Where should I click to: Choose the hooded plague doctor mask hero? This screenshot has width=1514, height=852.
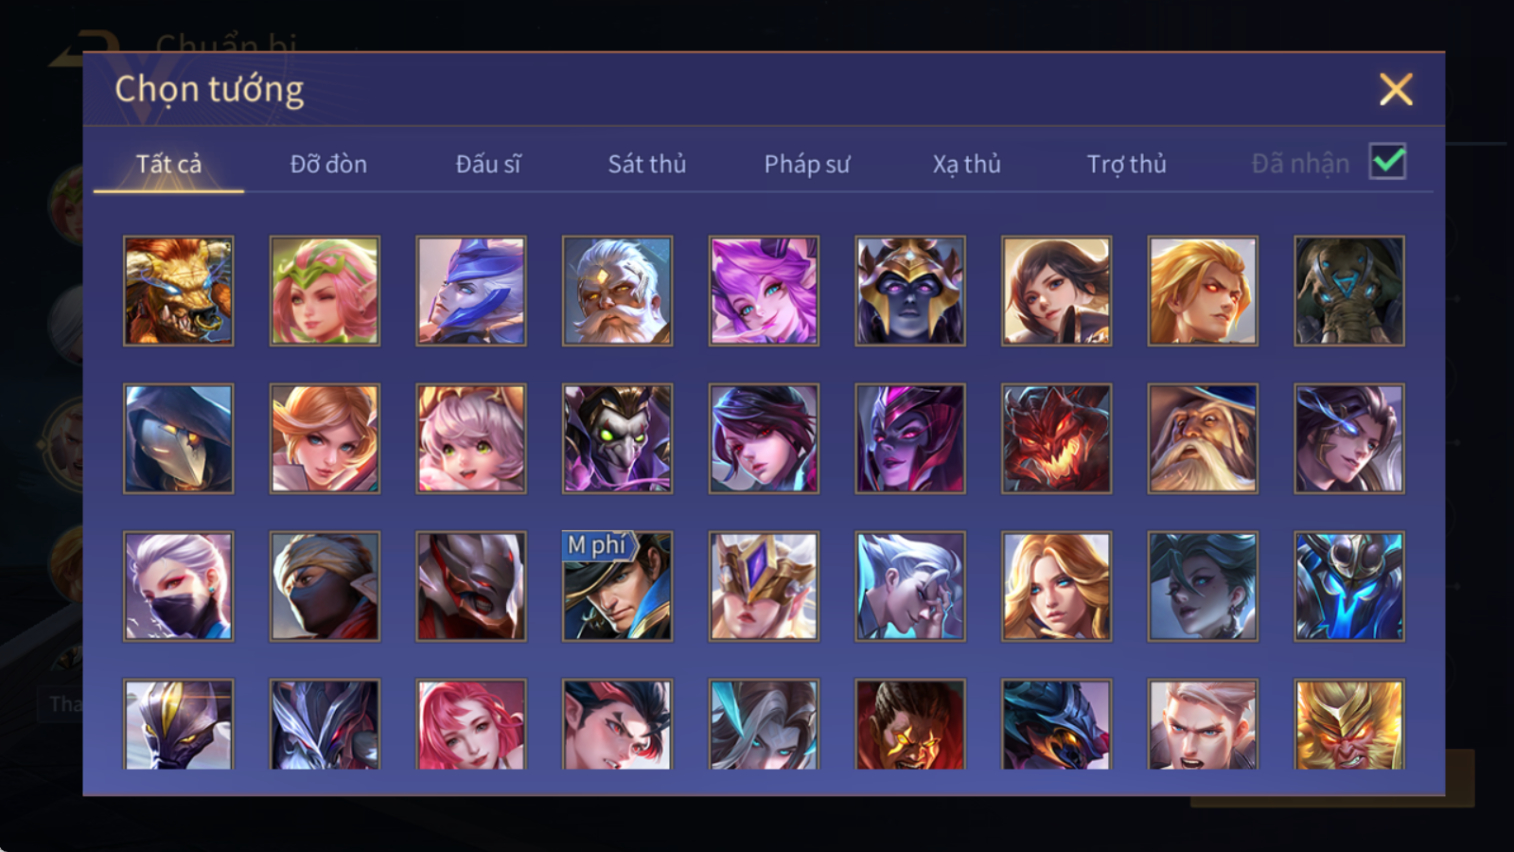(x=178, y=439)
